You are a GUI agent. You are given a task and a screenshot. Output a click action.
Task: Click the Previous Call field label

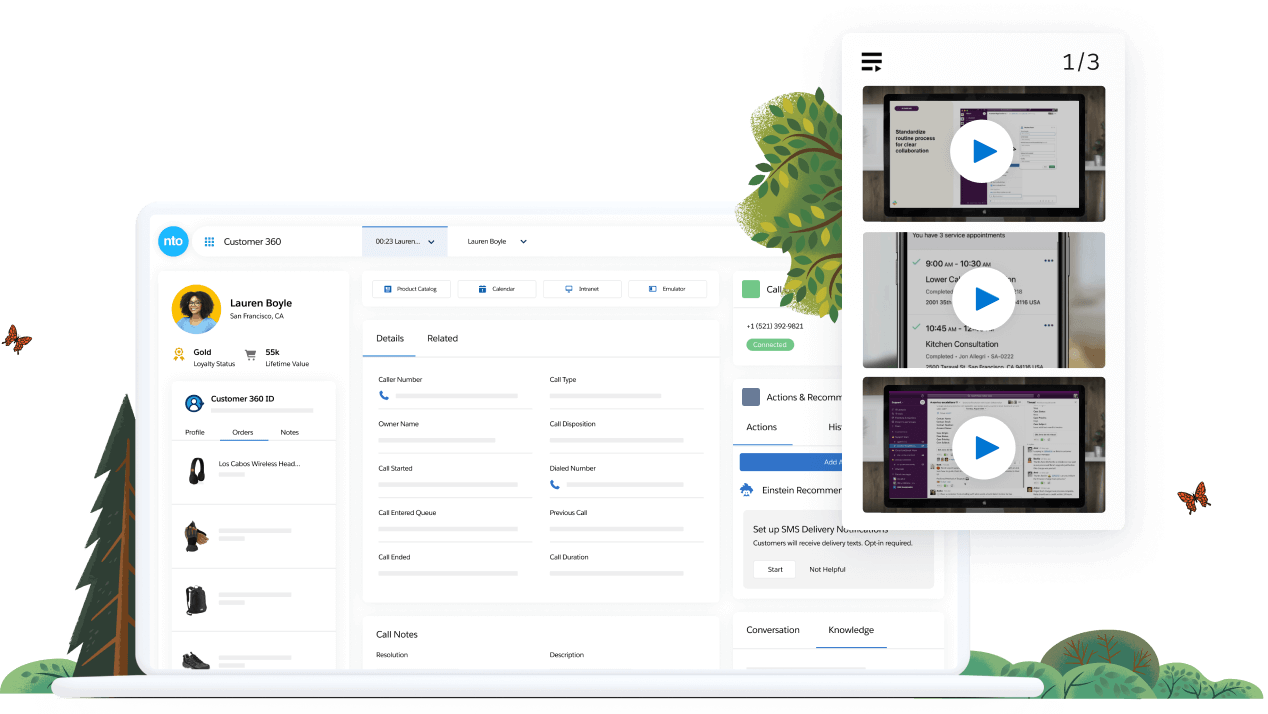click(x=568, y=513)
